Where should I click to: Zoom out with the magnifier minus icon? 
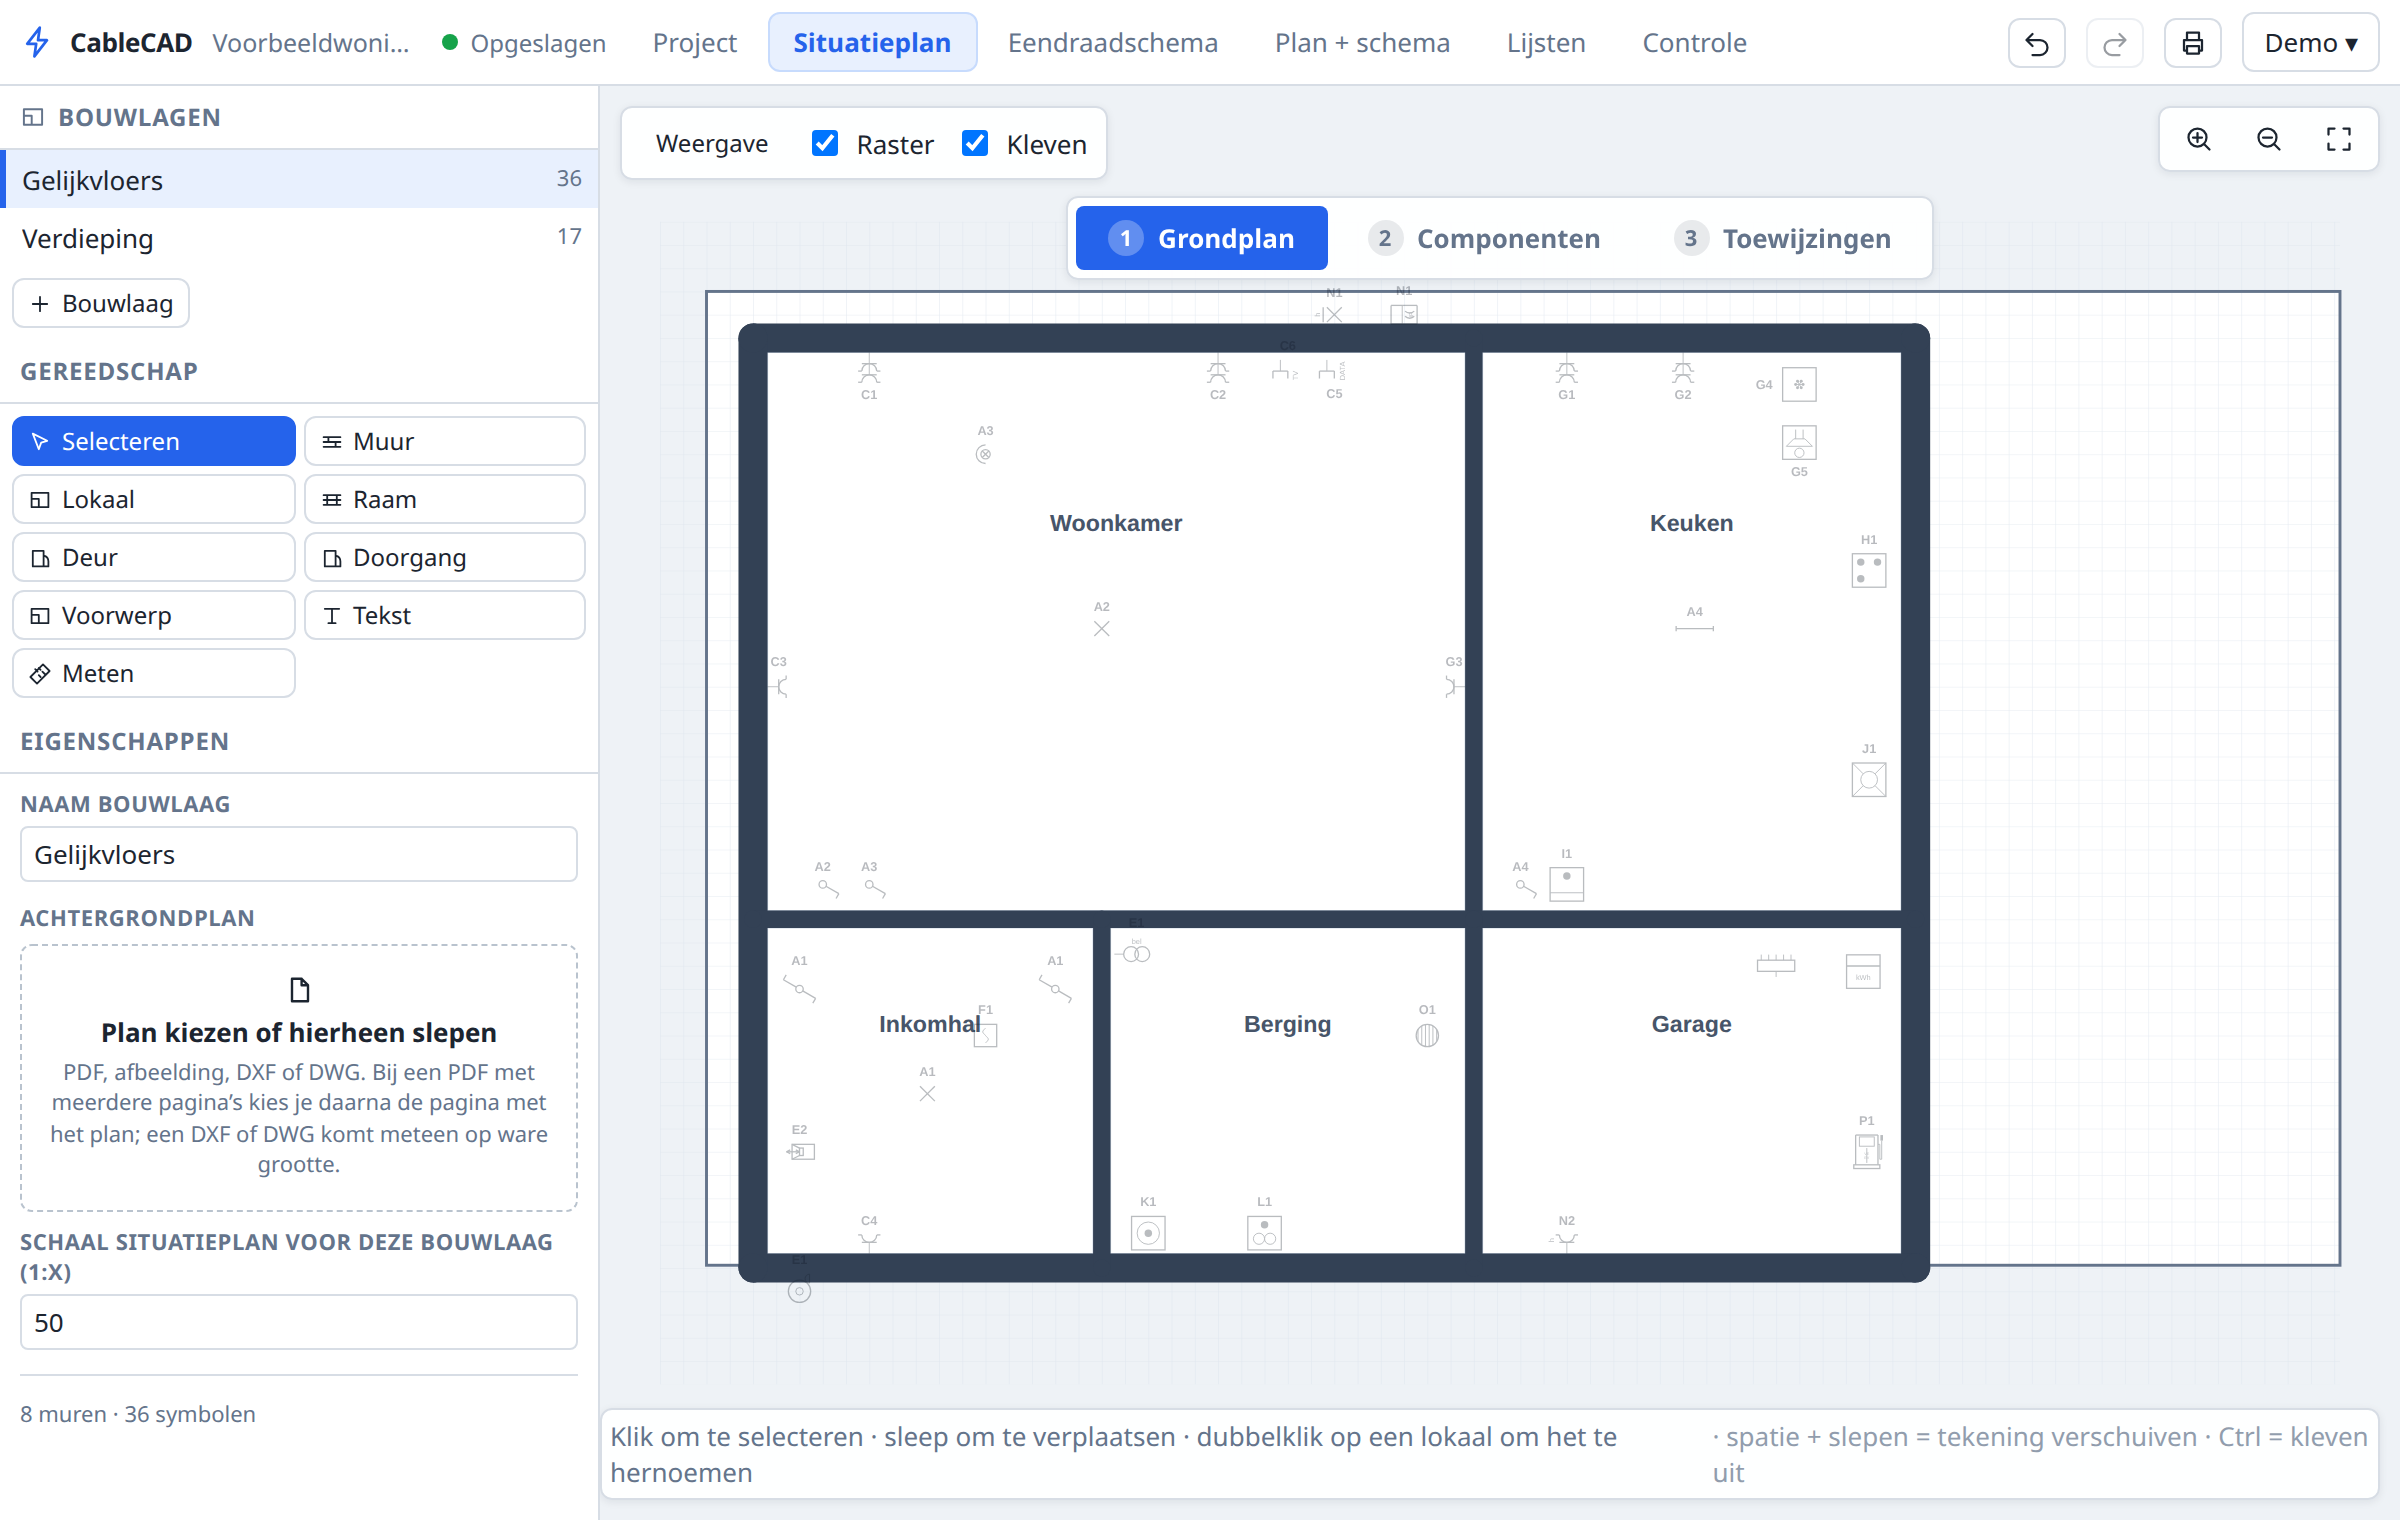2268,139
